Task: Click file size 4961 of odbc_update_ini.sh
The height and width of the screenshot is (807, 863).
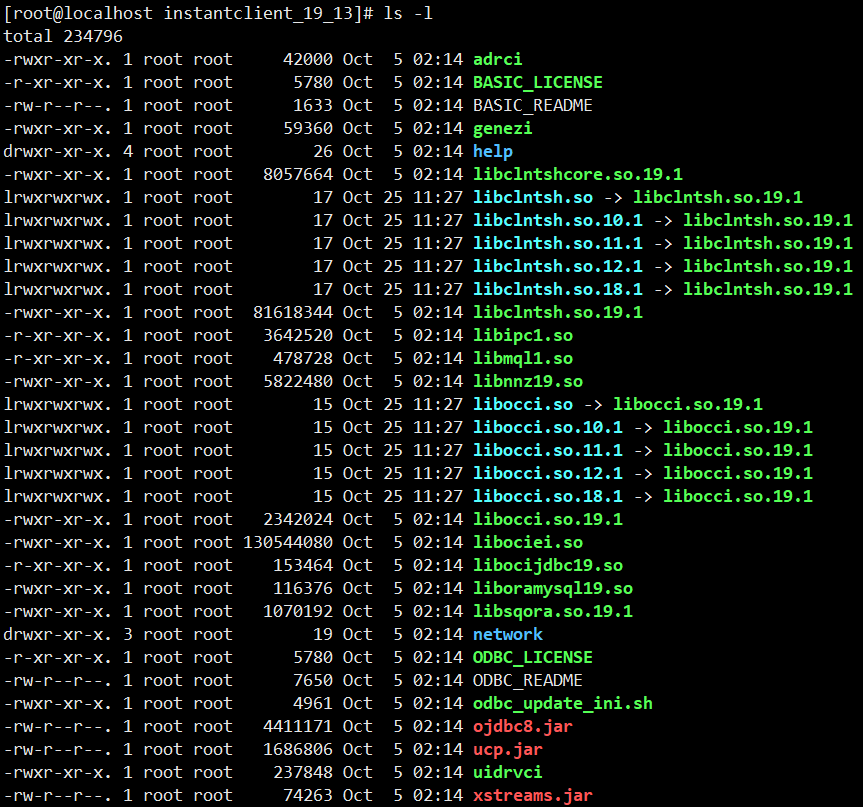Action: click(x=313, y=704)
